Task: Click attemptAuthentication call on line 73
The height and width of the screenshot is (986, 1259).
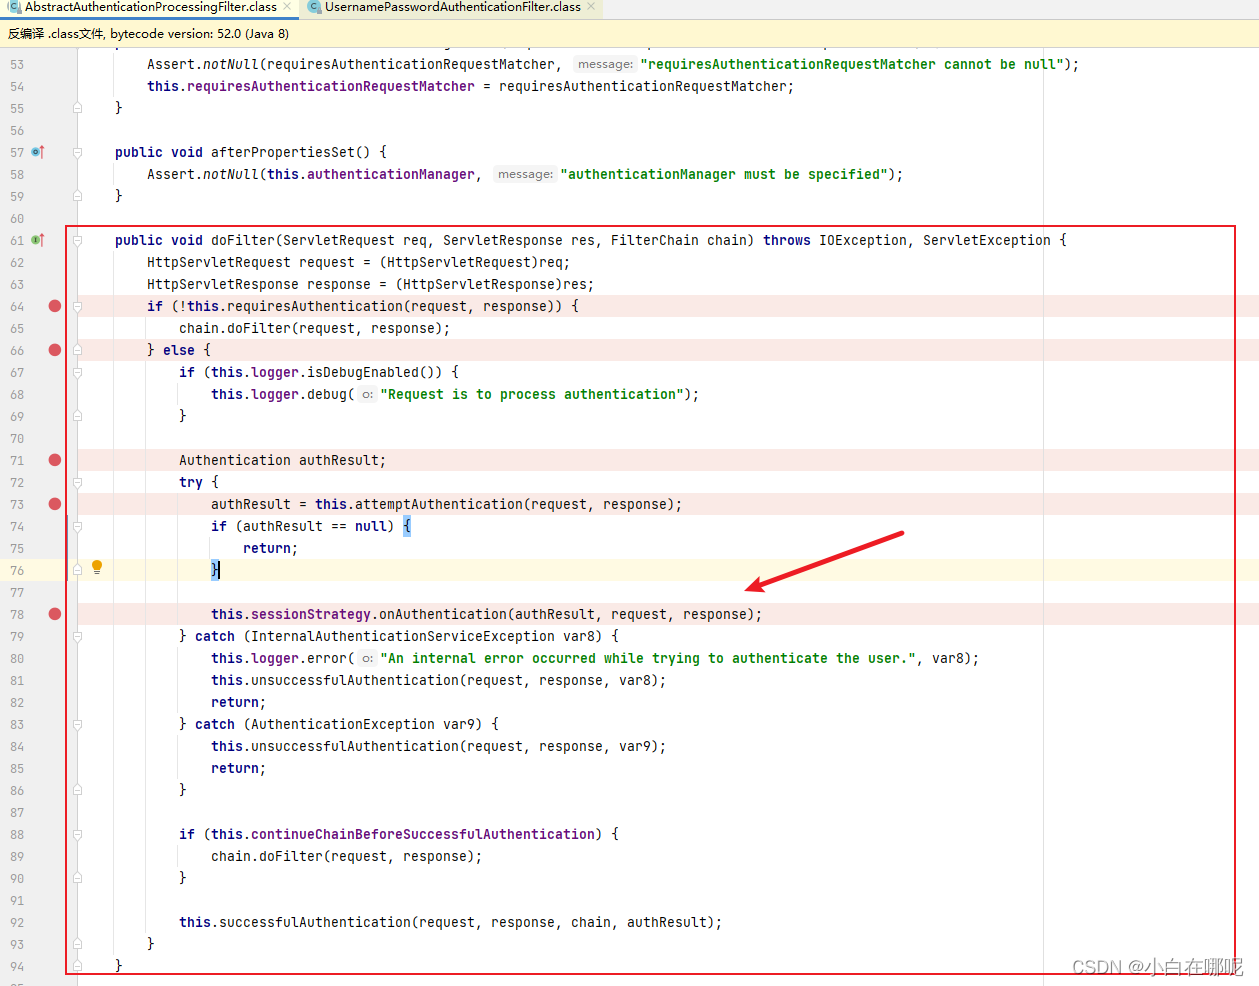Action: [438, 504]
